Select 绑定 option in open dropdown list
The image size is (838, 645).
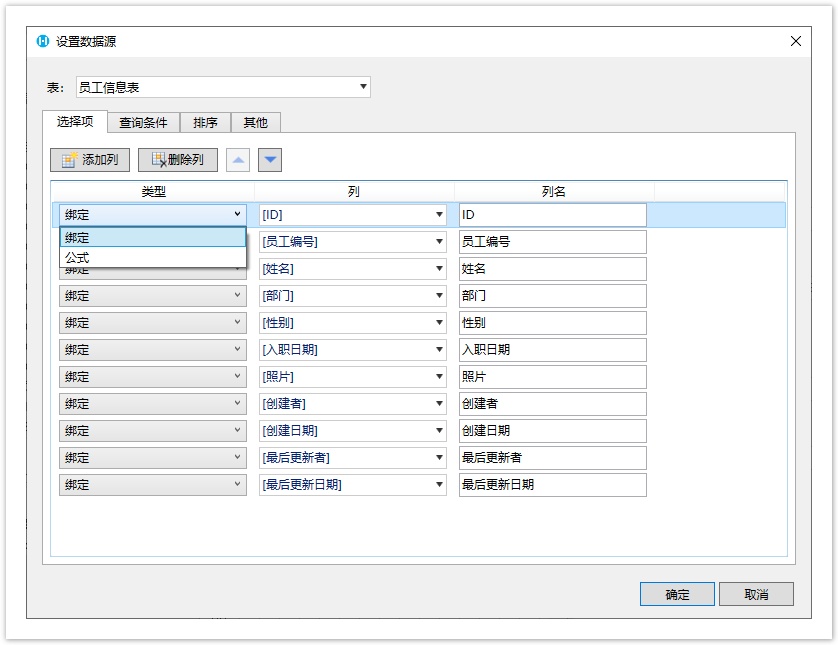[152, 237]
